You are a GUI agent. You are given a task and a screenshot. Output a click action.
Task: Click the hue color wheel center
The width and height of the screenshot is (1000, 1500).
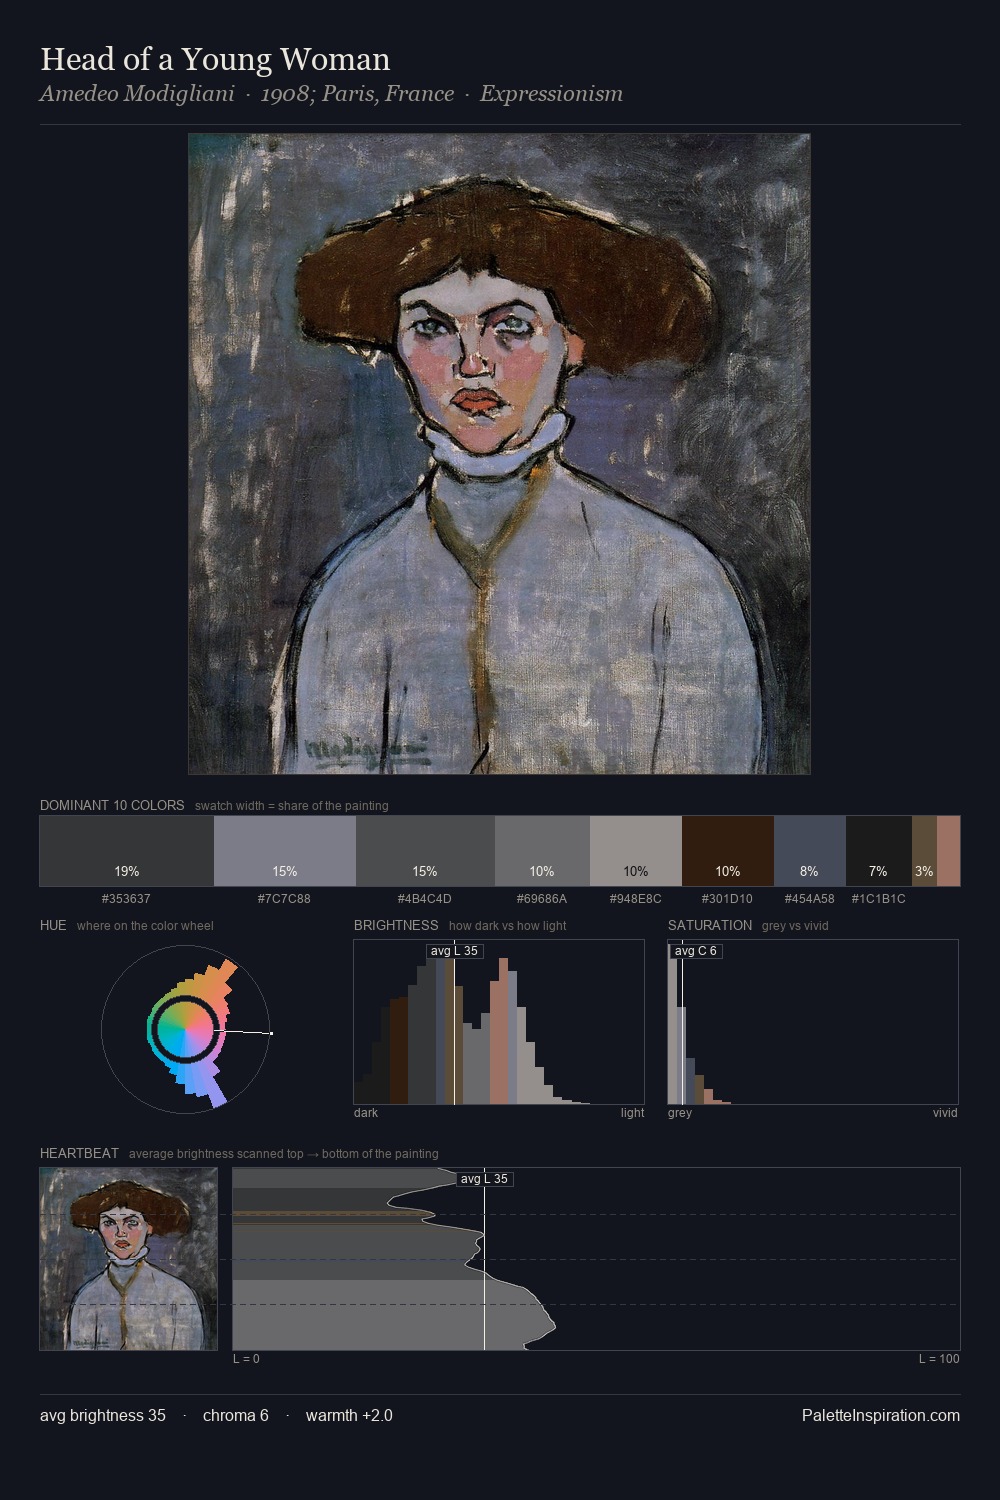point(185,1031)
